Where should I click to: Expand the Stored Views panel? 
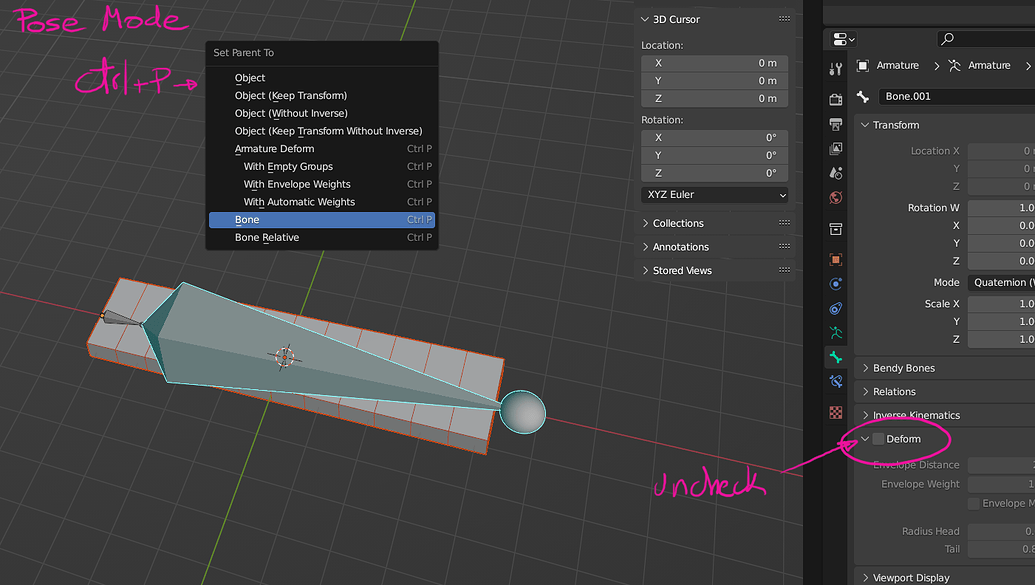click(645, 271)
